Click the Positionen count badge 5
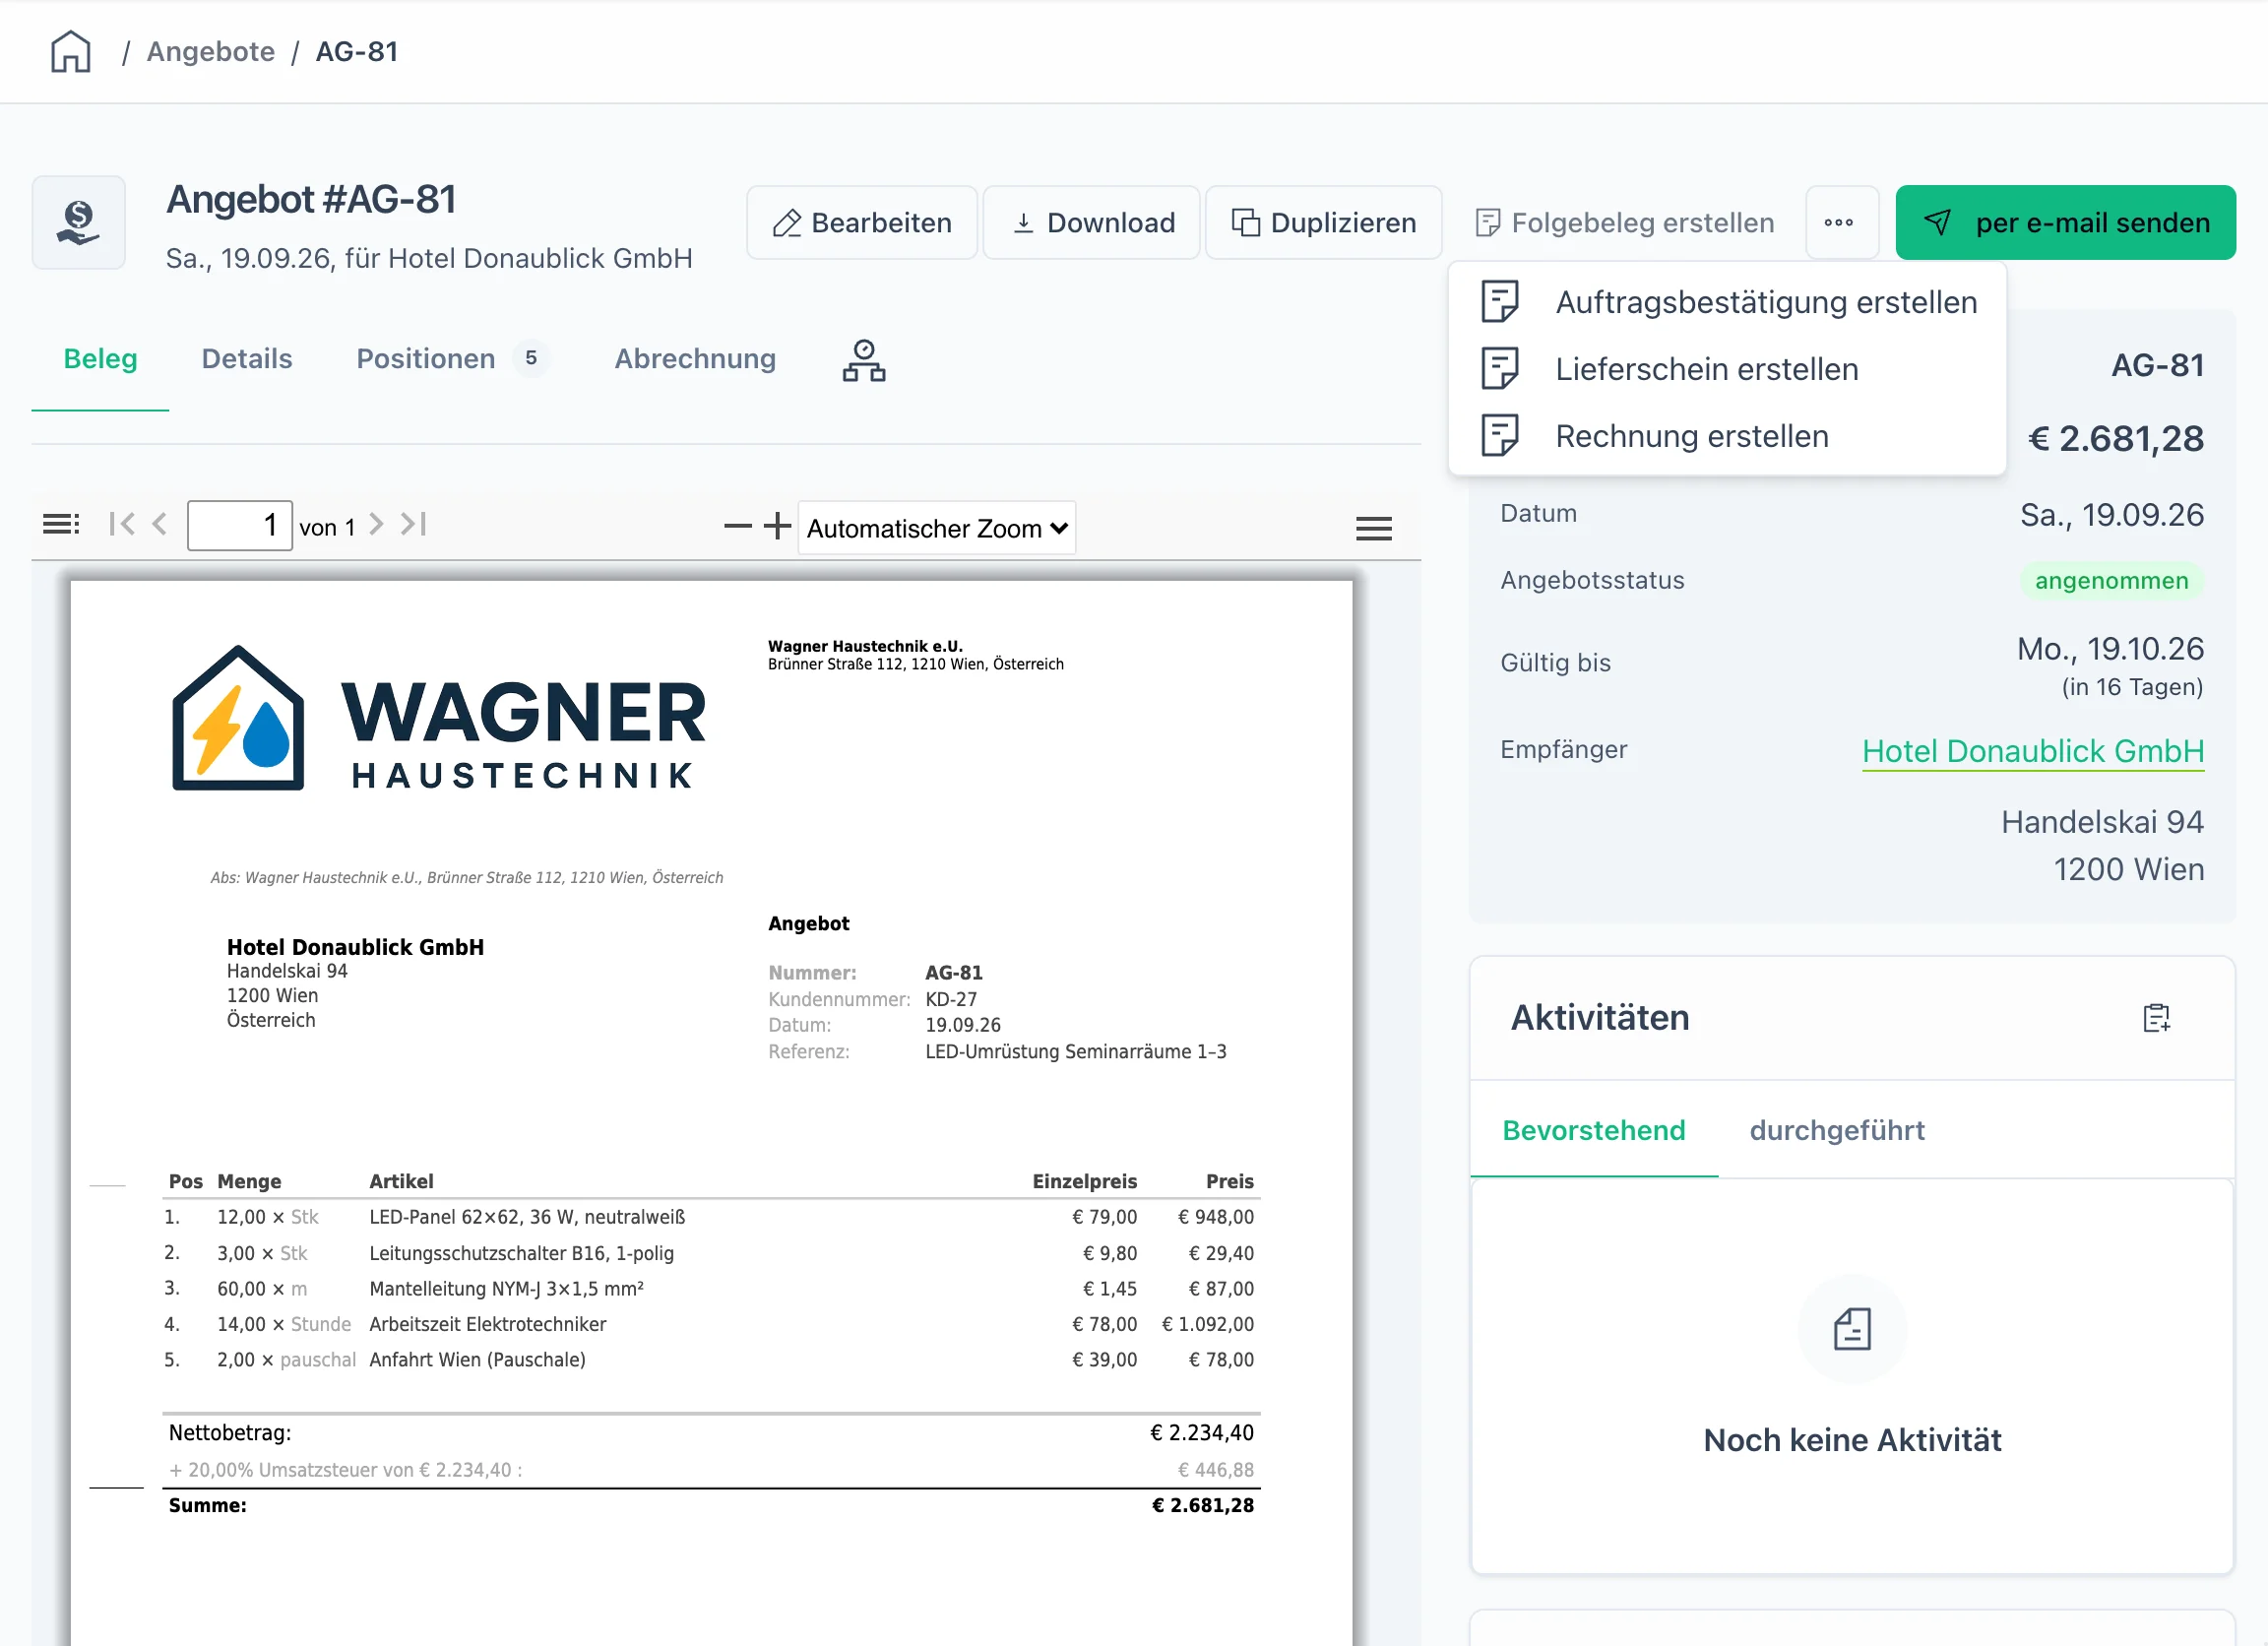 click(x=531, y=358)
